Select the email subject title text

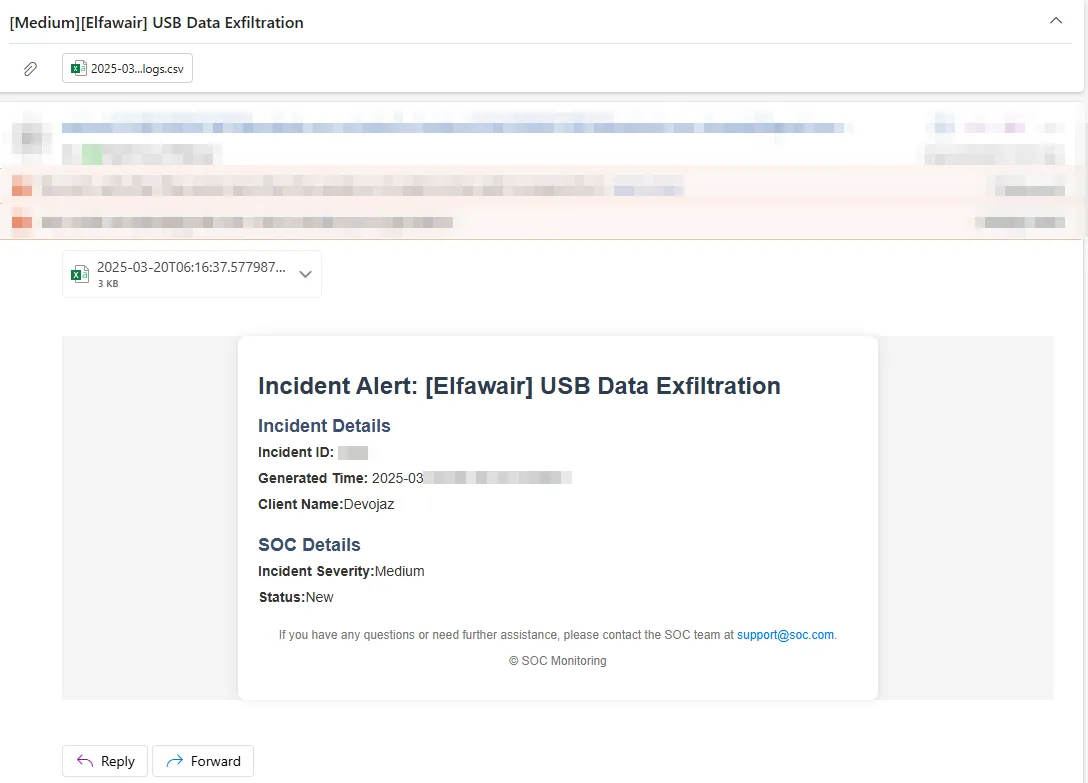tap(156, 22)
